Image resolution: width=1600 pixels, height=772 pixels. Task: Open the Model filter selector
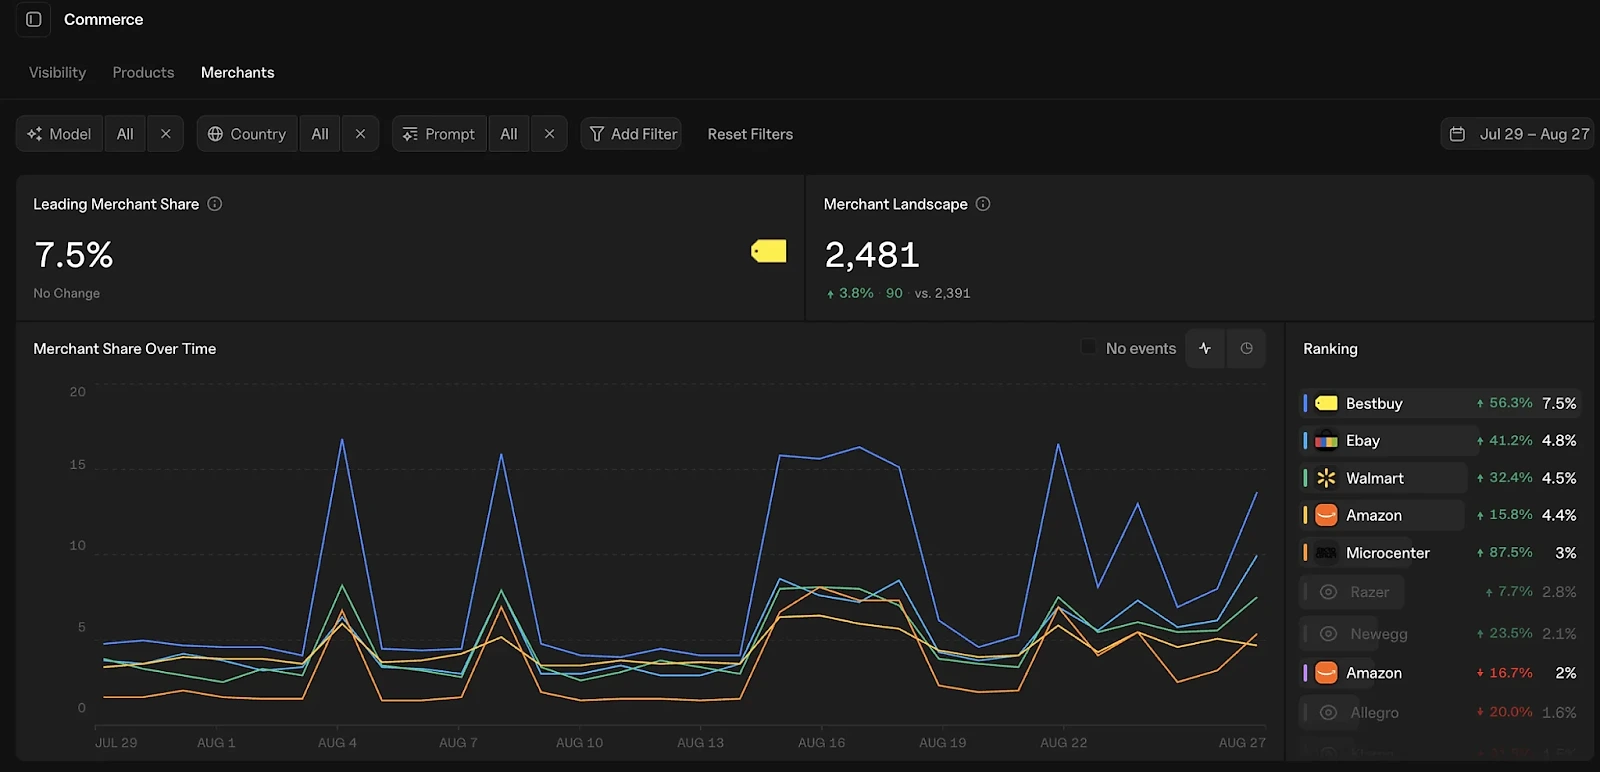click(60, 134)
